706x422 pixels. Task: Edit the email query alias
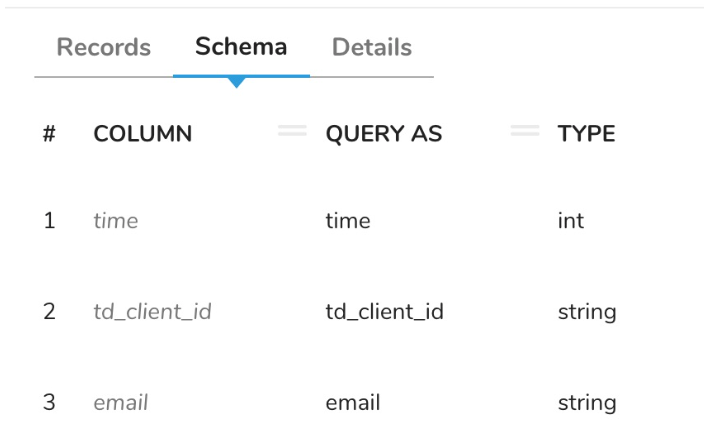[352, 403]
